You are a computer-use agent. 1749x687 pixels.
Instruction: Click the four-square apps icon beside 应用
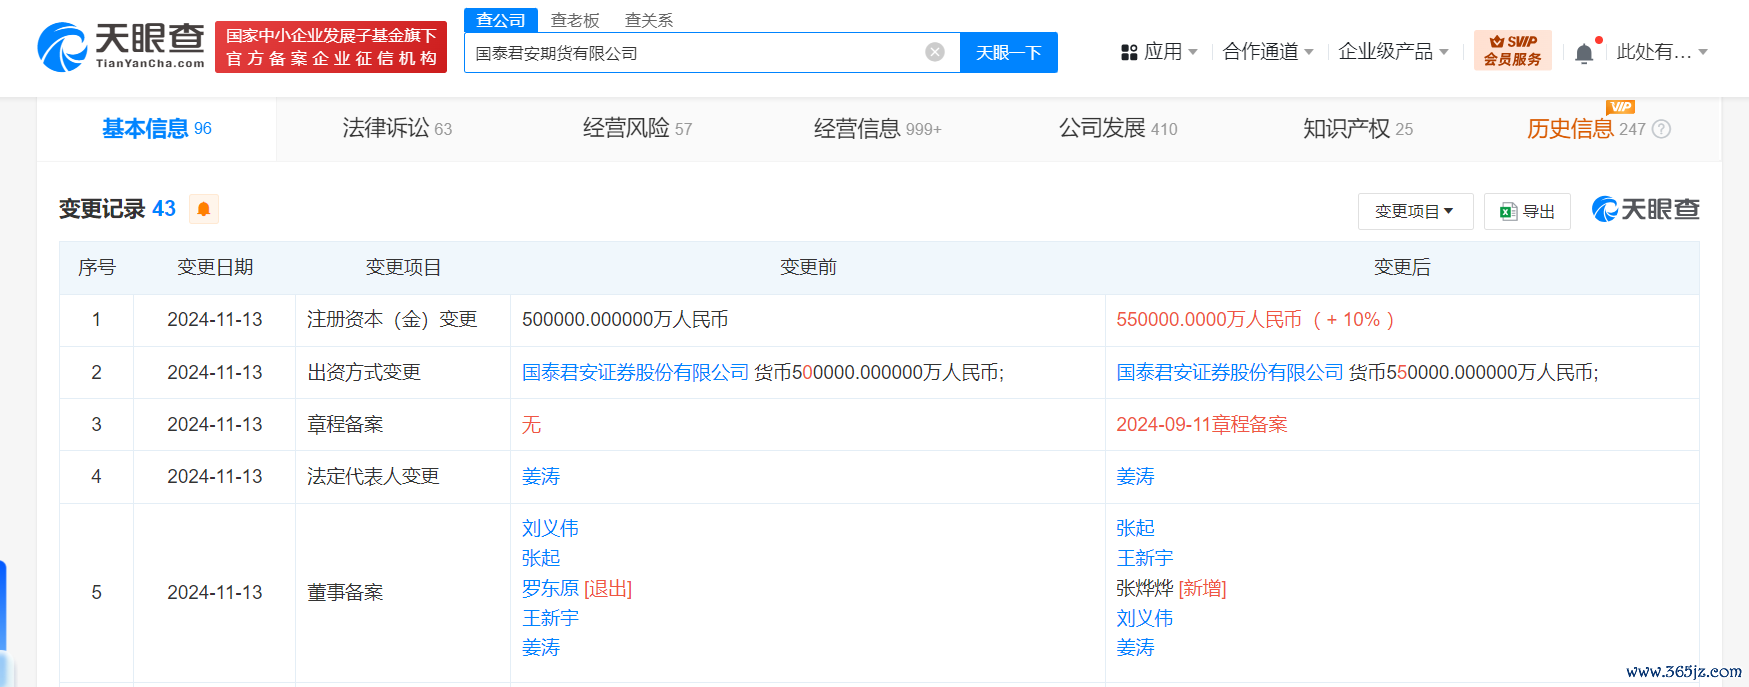[x=1129, y=52]
